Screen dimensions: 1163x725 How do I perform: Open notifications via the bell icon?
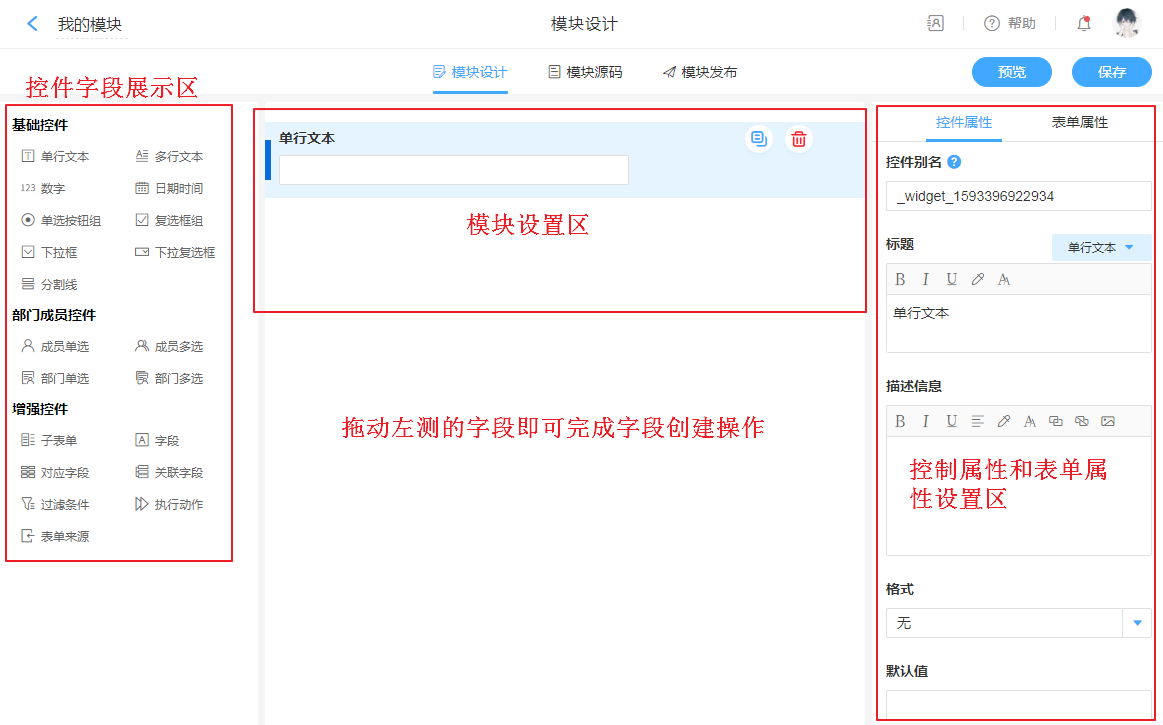[x=1084, y=24]
